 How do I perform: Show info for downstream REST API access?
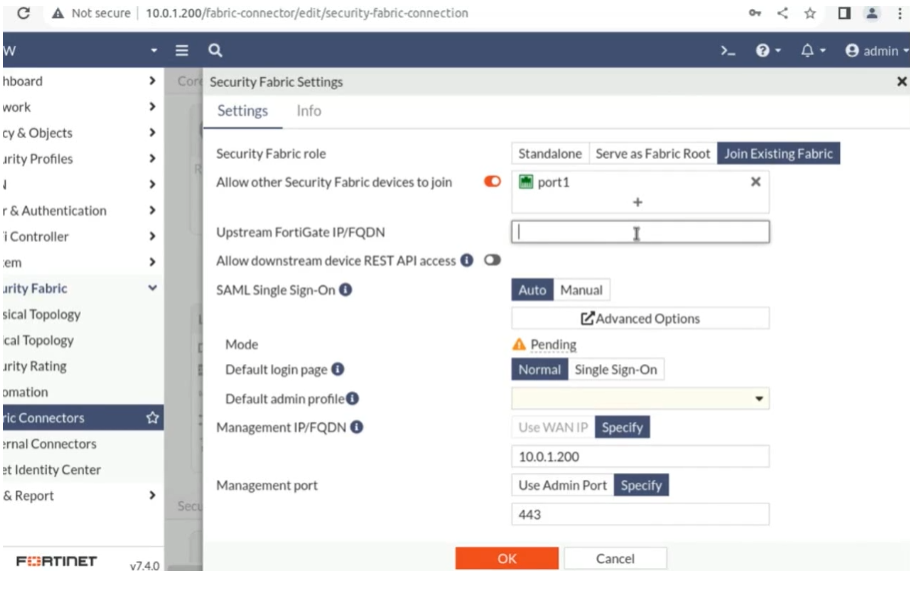pyautogui.click(x=466, y=260)
